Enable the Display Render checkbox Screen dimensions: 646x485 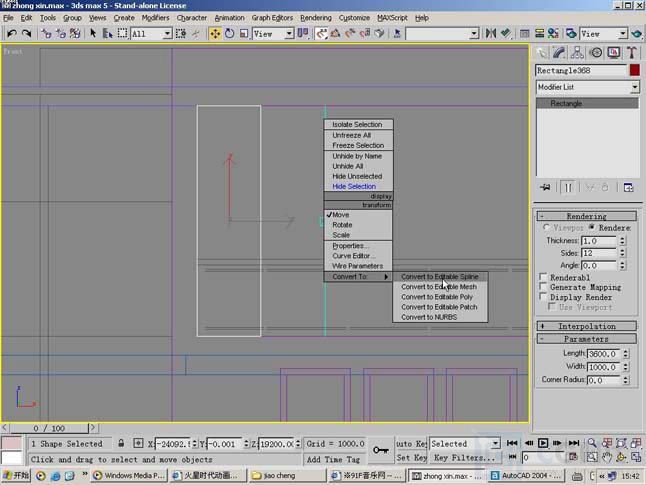point(543,296)
